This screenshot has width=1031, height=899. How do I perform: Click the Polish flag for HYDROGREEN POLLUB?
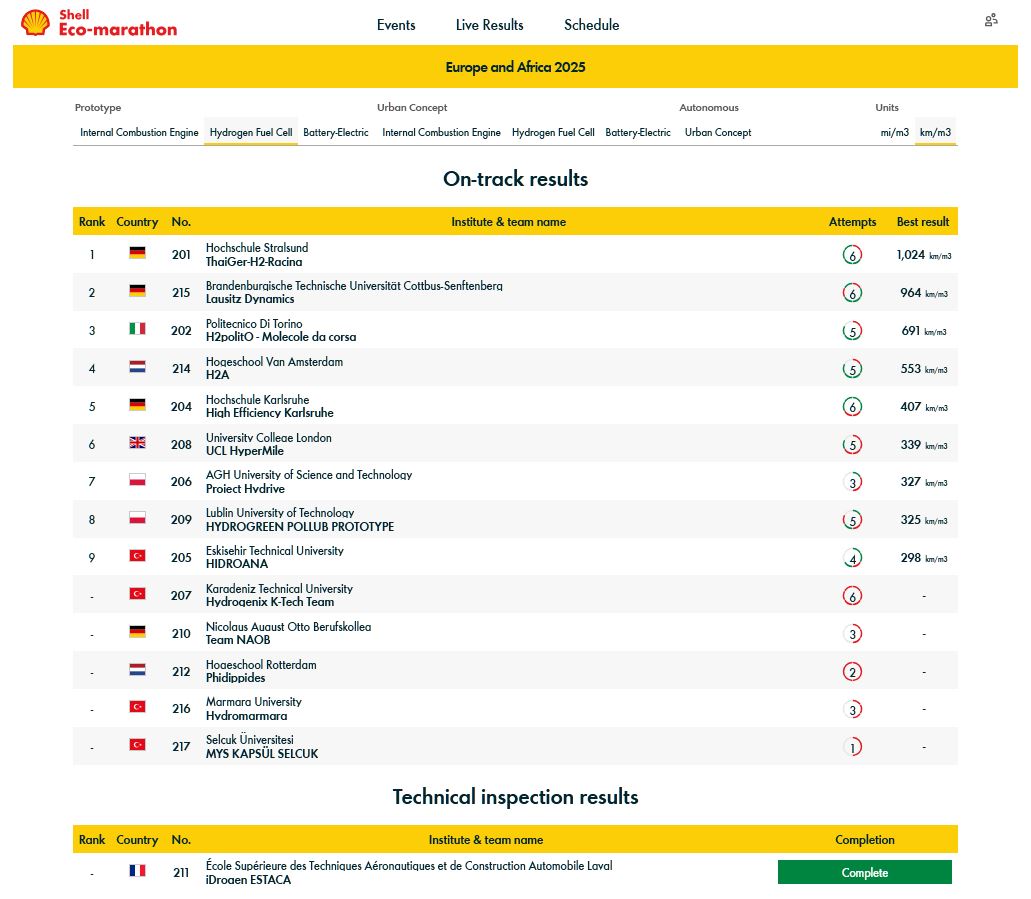click(137, 519)
